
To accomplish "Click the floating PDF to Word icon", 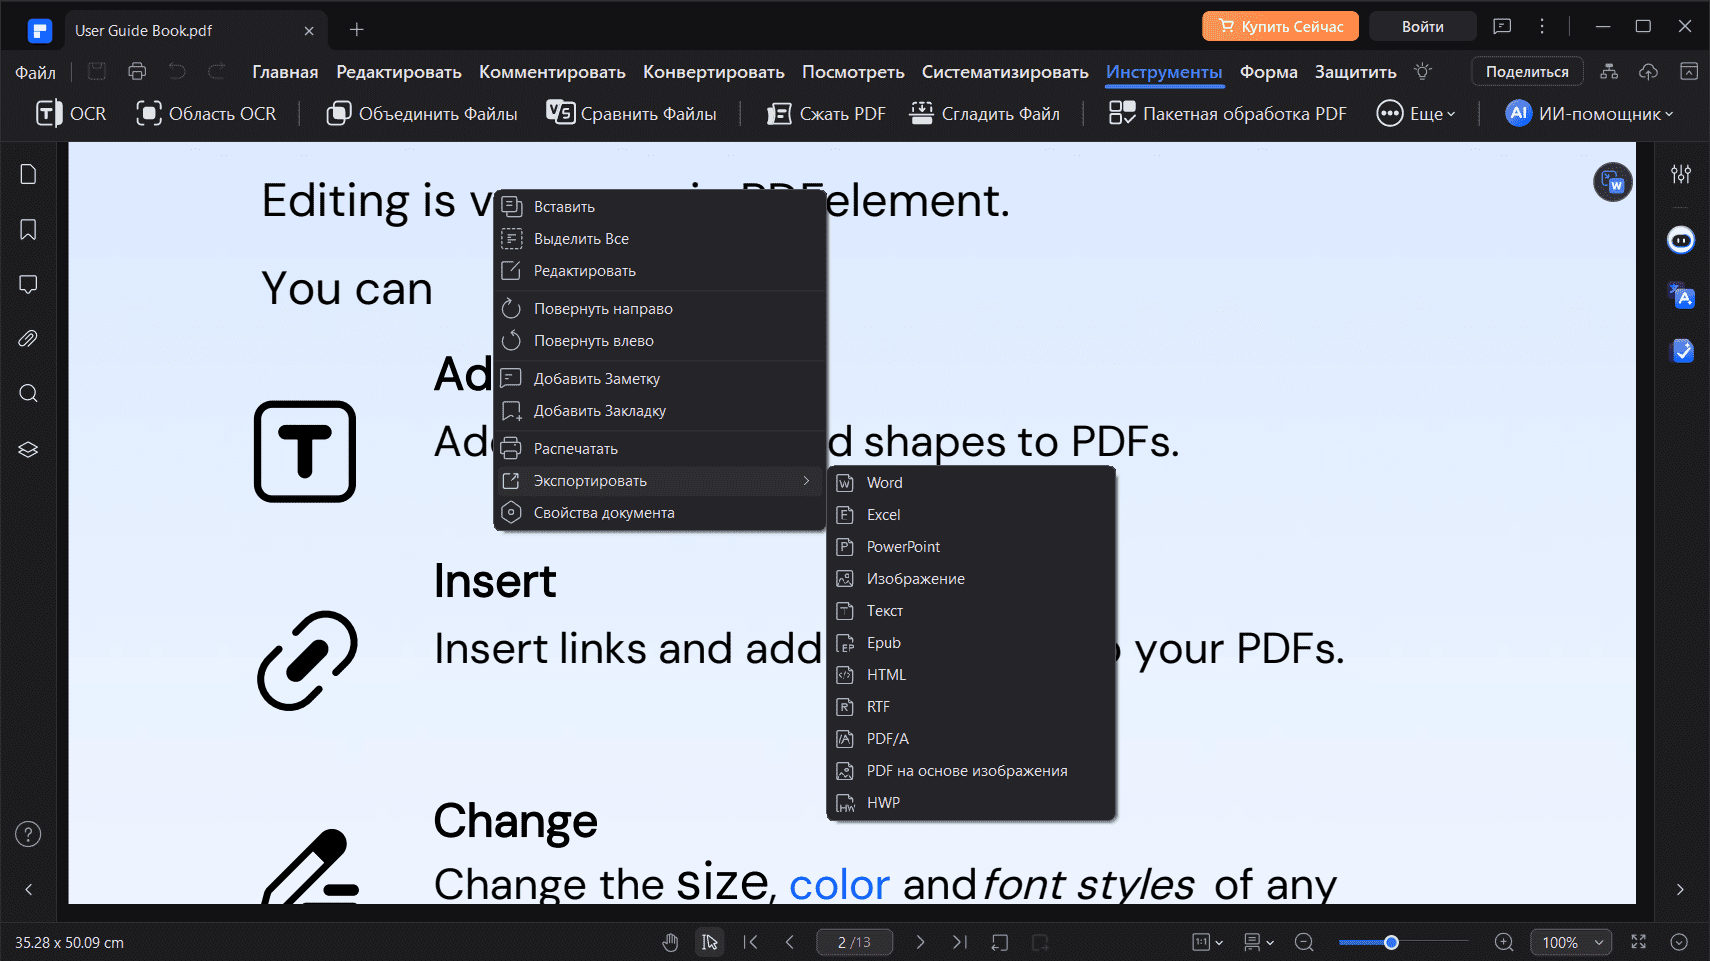I will pos(1612,182).
